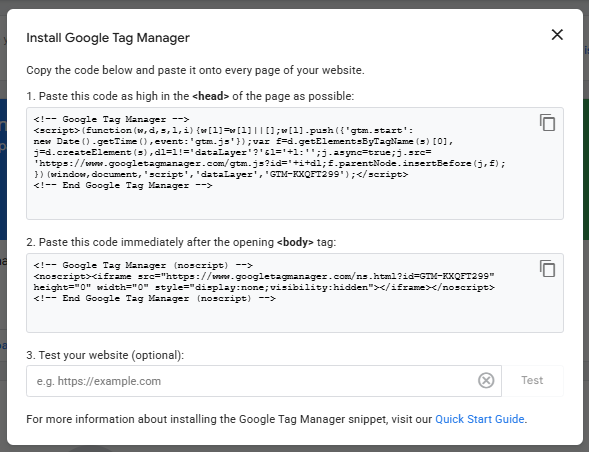Close the Install Google Tag Manager dialog
This screenshot has width=589, height=452.
(557, 35)
